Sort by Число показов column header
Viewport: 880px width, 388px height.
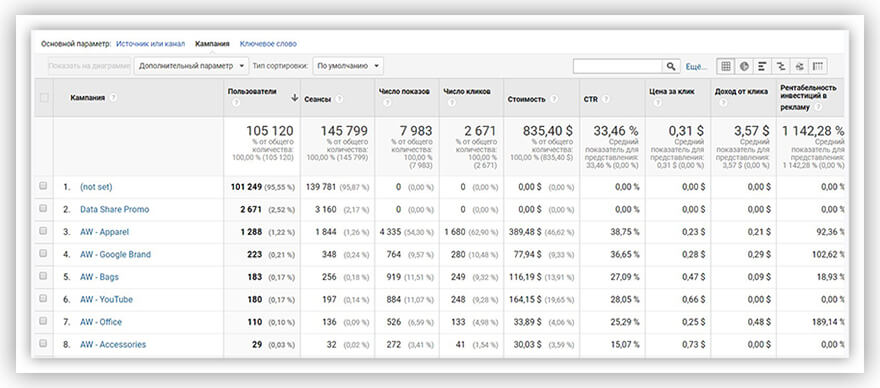click(x=404, y=92)
